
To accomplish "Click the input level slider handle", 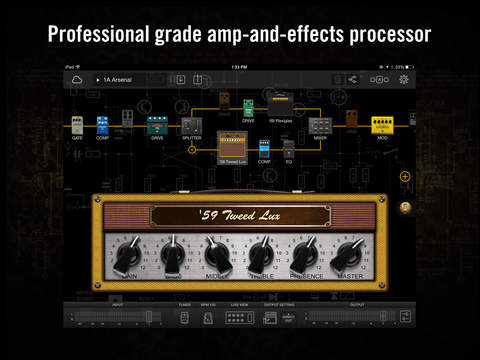I will pos(149,316).
